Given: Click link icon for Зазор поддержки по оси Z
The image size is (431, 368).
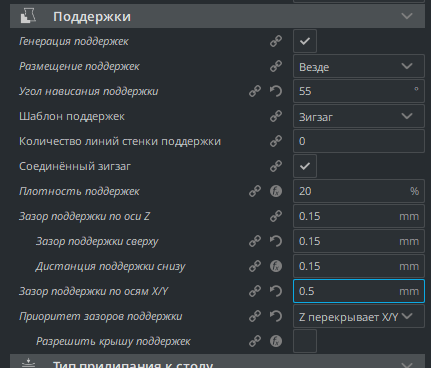Looking at the screenshot, I should point(276,216).
